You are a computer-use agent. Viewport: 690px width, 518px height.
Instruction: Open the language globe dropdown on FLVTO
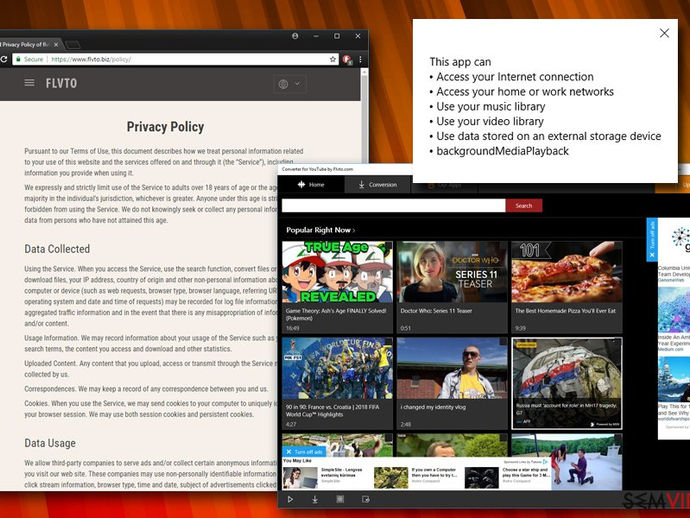[x=289, y=84]
